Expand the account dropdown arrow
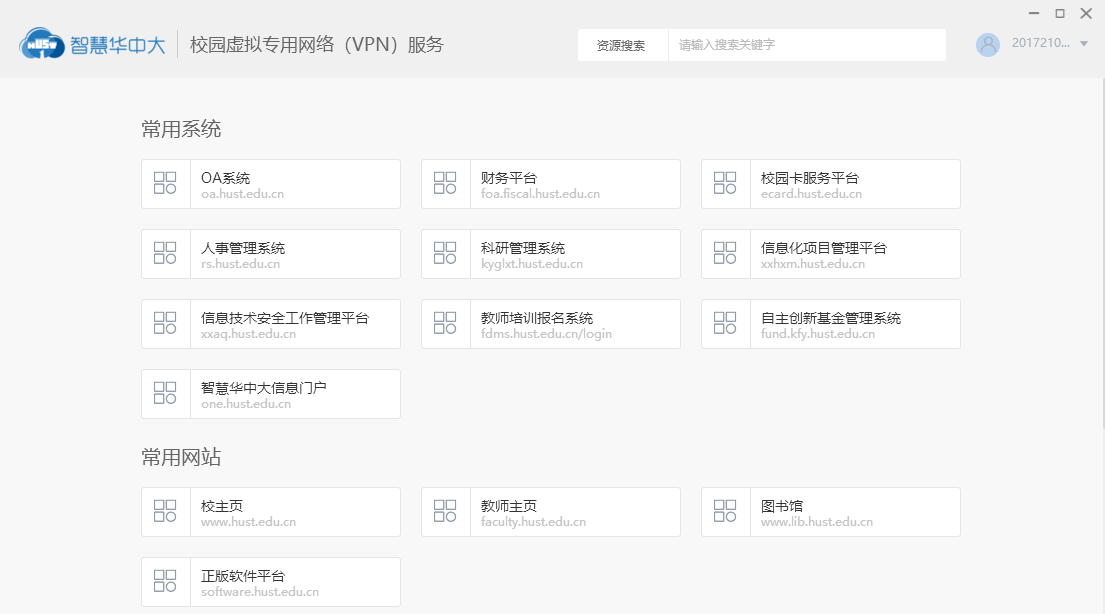 (x=1084, y=44)
